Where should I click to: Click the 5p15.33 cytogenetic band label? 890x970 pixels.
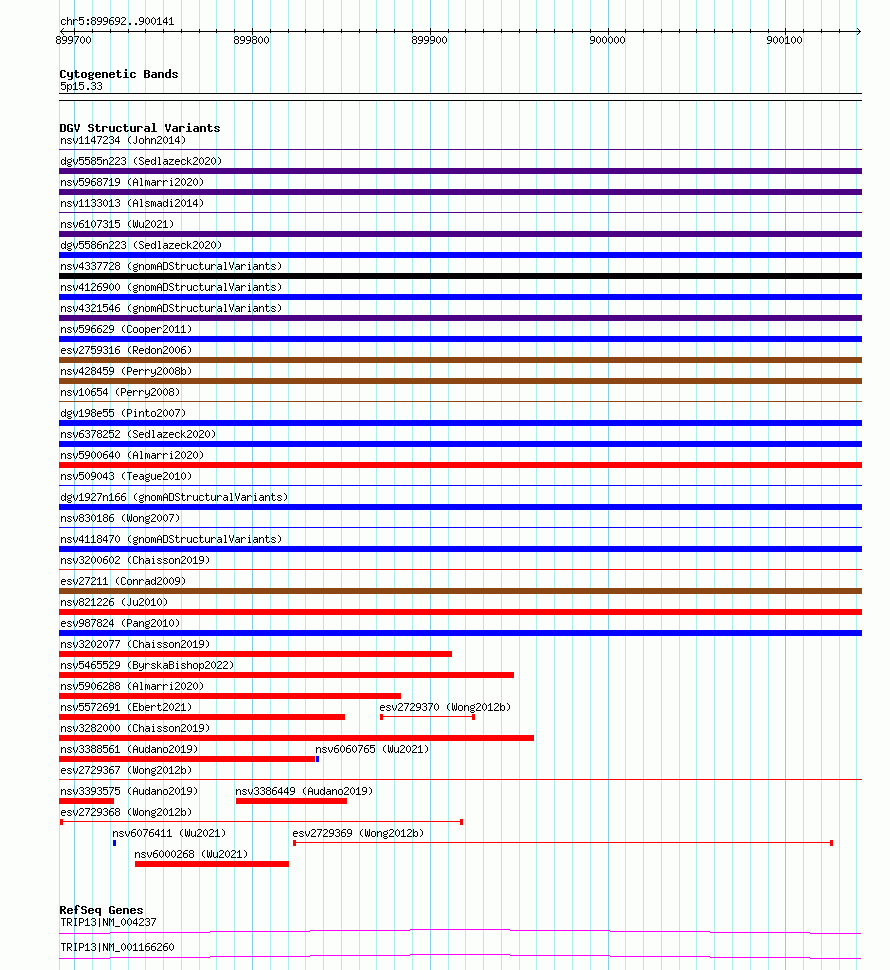(81, 87)
